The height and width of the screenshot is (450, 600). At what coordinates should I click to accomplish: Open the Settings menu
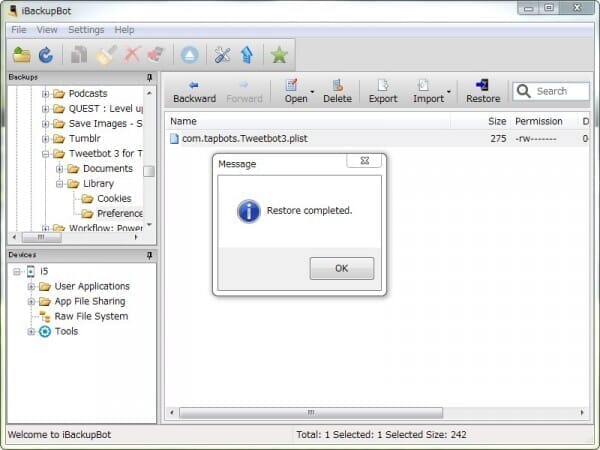pos(86,30)
